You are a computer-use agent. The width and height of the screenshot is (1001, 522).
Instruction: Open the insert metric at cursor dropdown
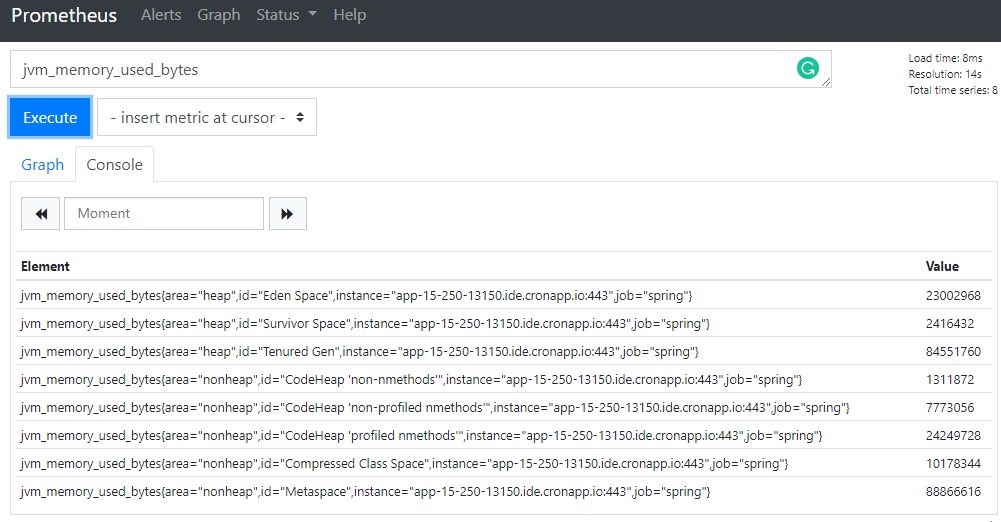[207, 117]
